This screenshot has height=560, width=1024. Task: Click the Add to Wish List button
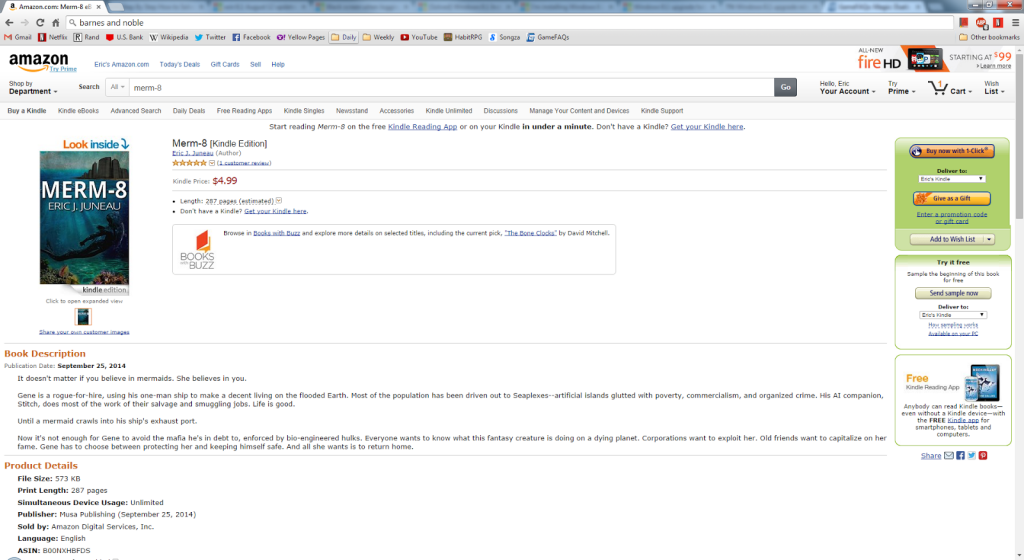pos(946,240)
